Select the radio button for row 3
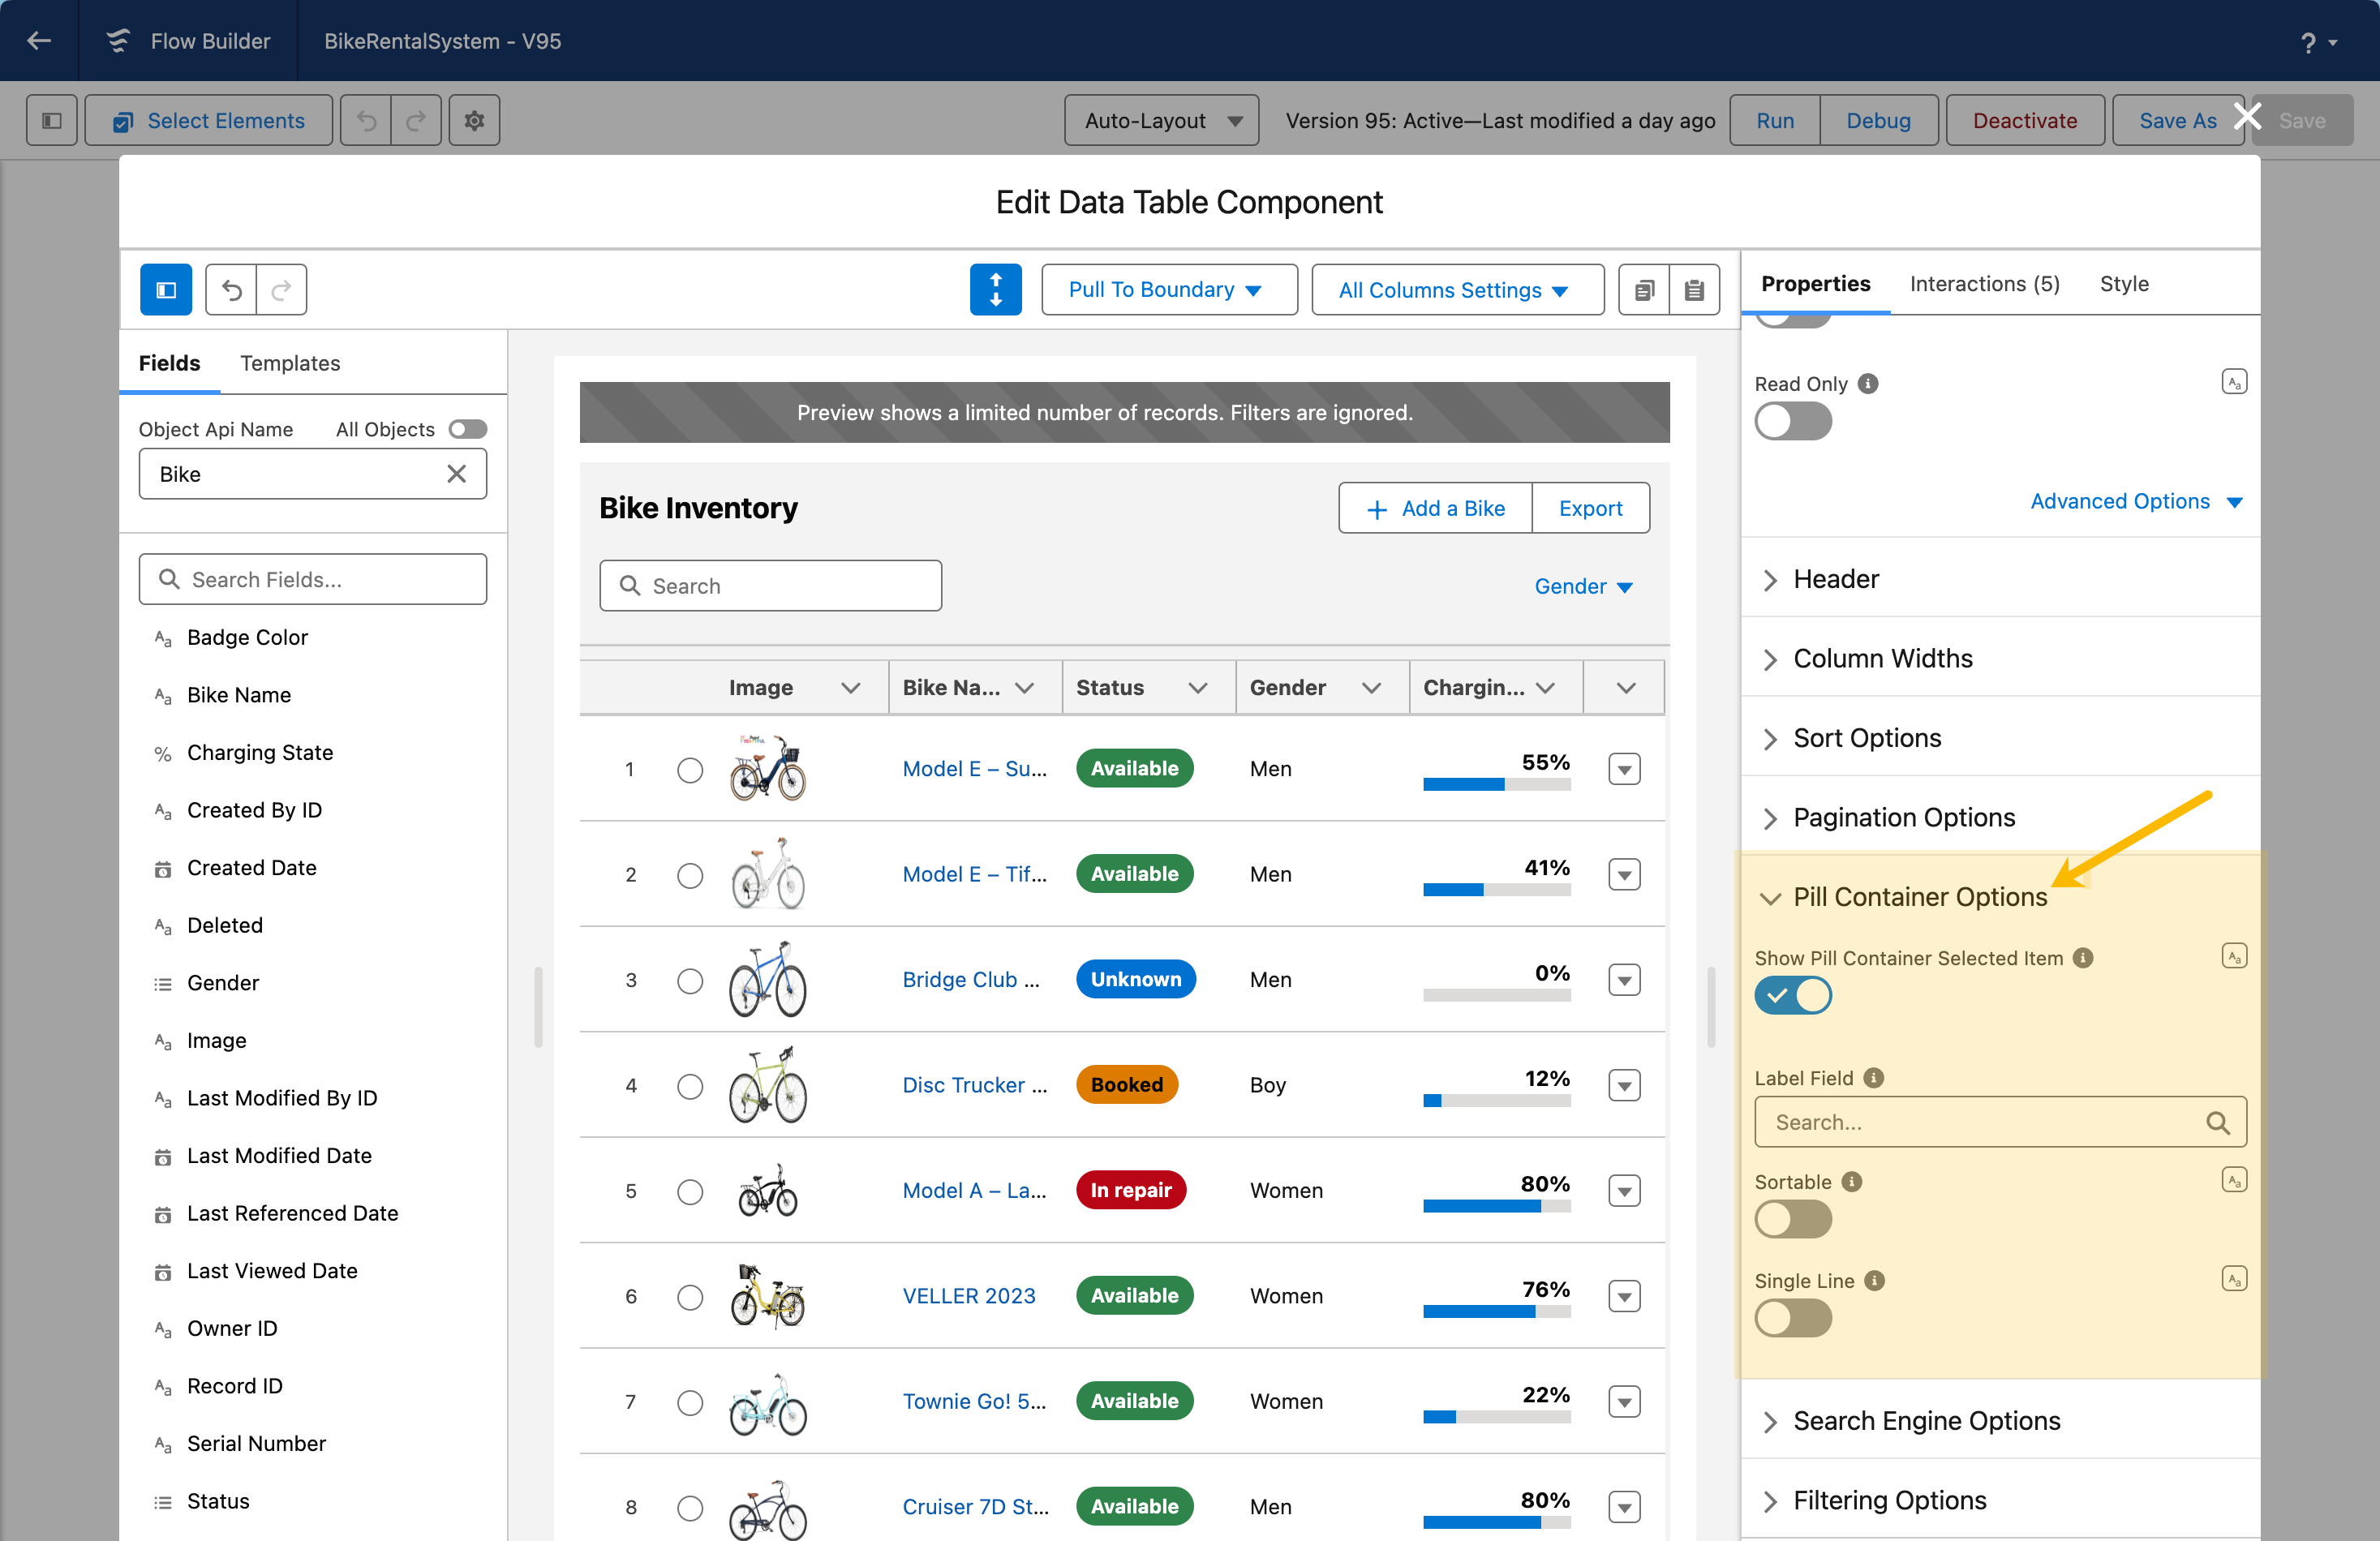 tap(690, 981)
